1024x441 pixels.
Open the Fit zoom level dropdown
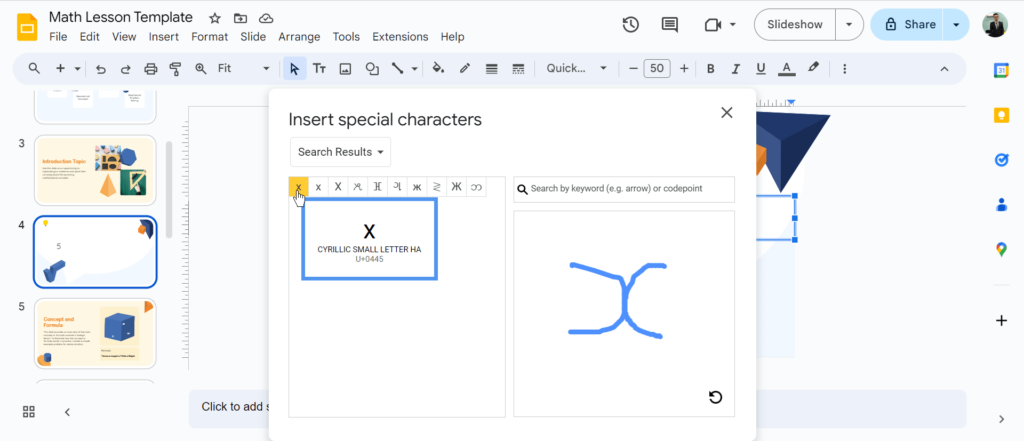click(244, 69)
